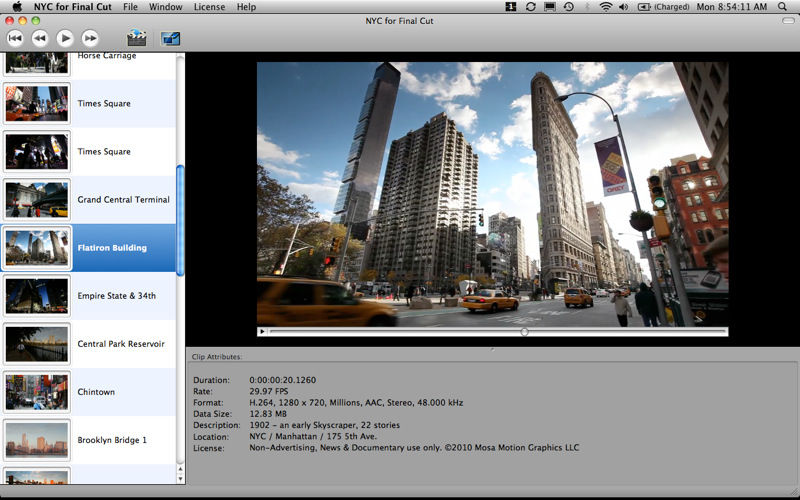Click the display menu bar icon
This screenshot has width=800, height=500.
(549, 7)
